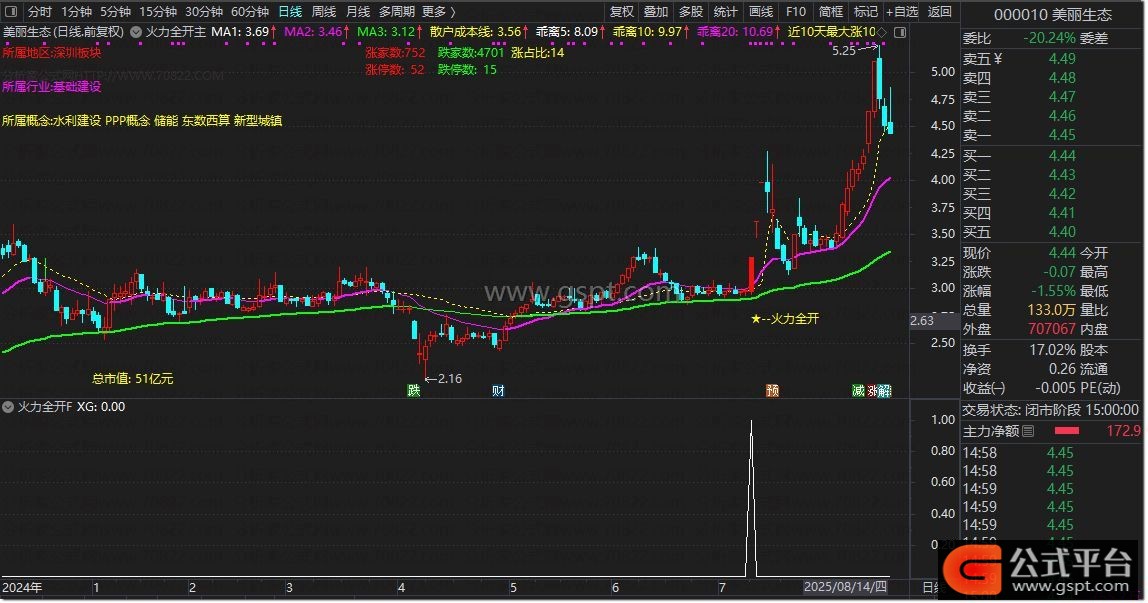Click the window icon at indicator bar end
Screen dimensions: 1148x603
[x=901, y=32]
